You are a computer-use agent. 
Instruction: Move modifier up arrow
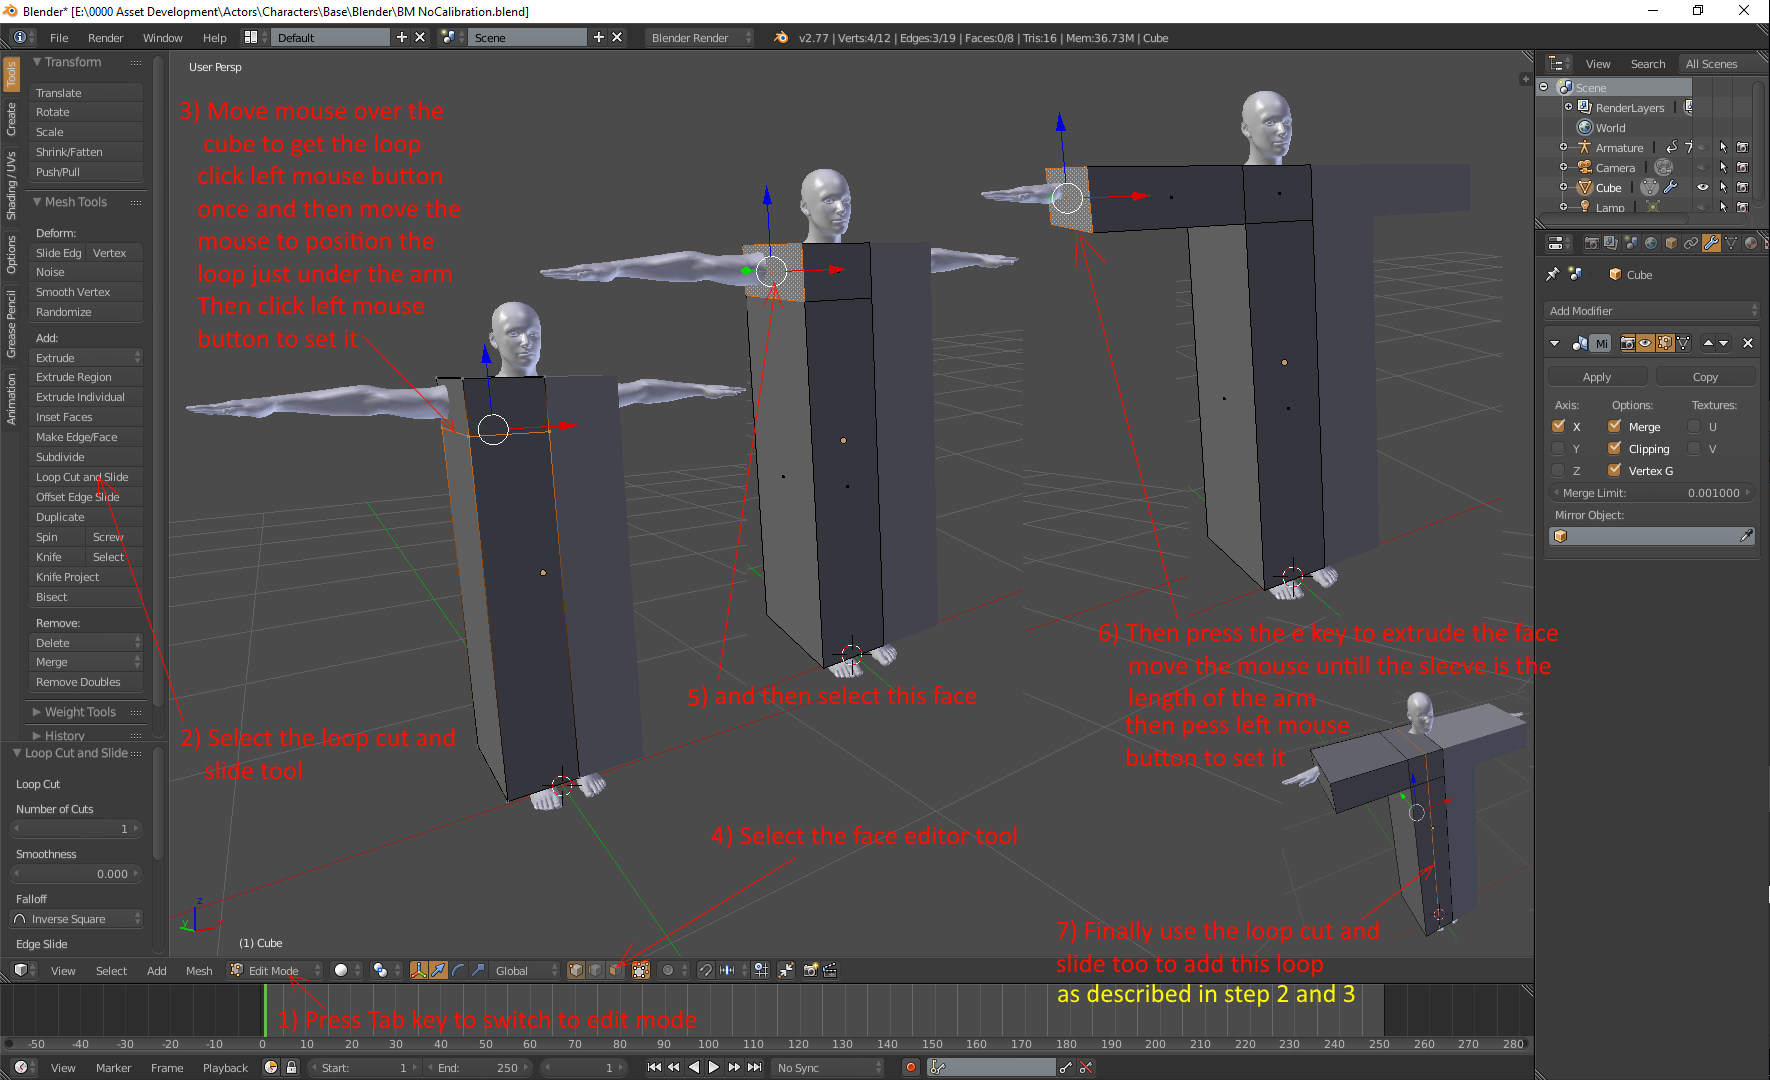1708,343
